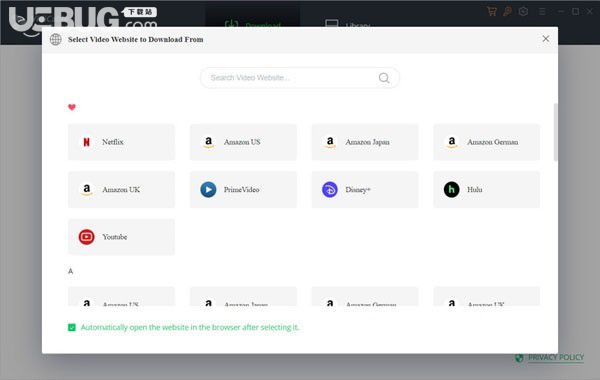
Task: Click the search magnifier icon
Action: coord(384,78)
